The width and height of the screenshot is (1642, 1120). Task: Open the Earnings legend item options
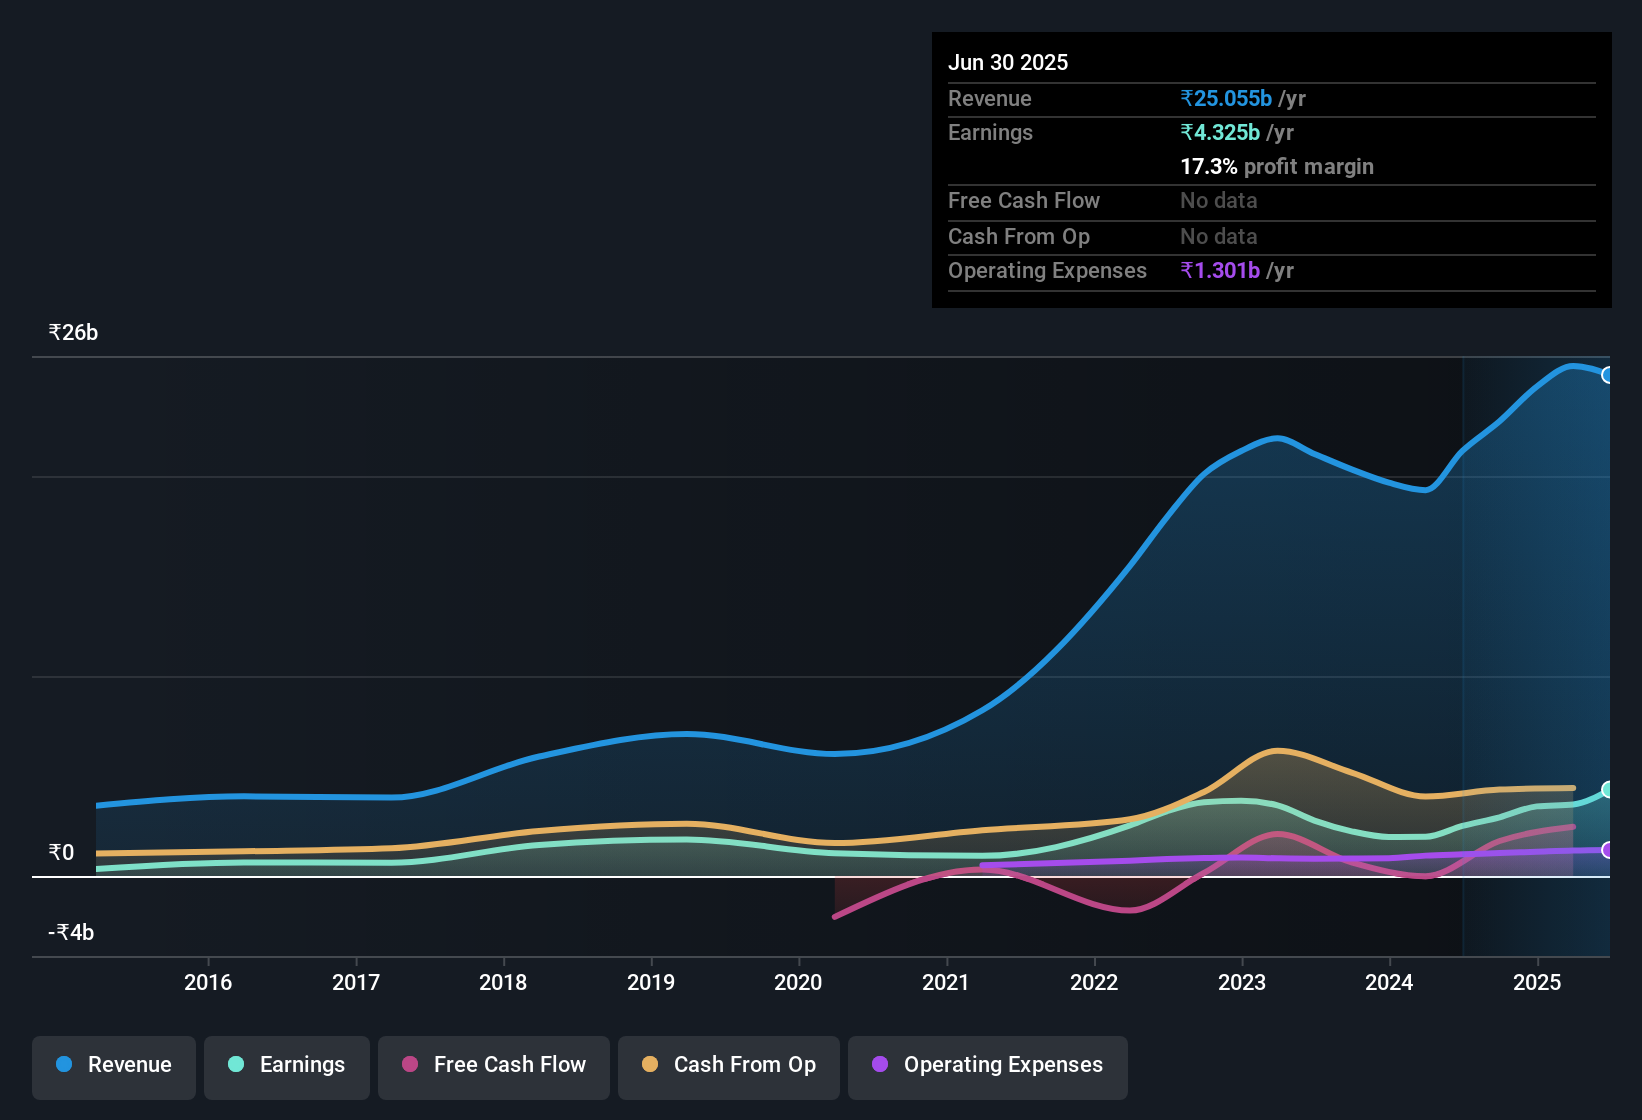coord(286,1065)
